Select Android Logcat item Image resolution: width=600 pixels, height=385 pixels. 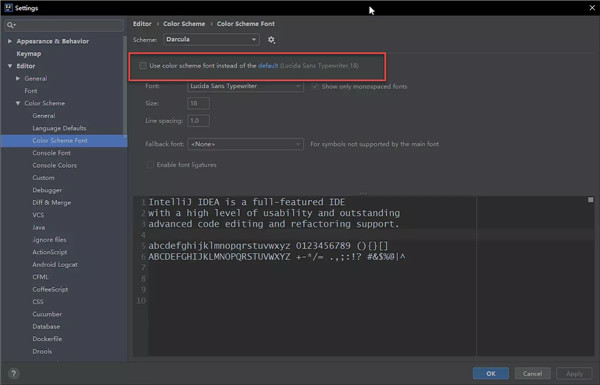pyautogui.click(x=55, y=264)
